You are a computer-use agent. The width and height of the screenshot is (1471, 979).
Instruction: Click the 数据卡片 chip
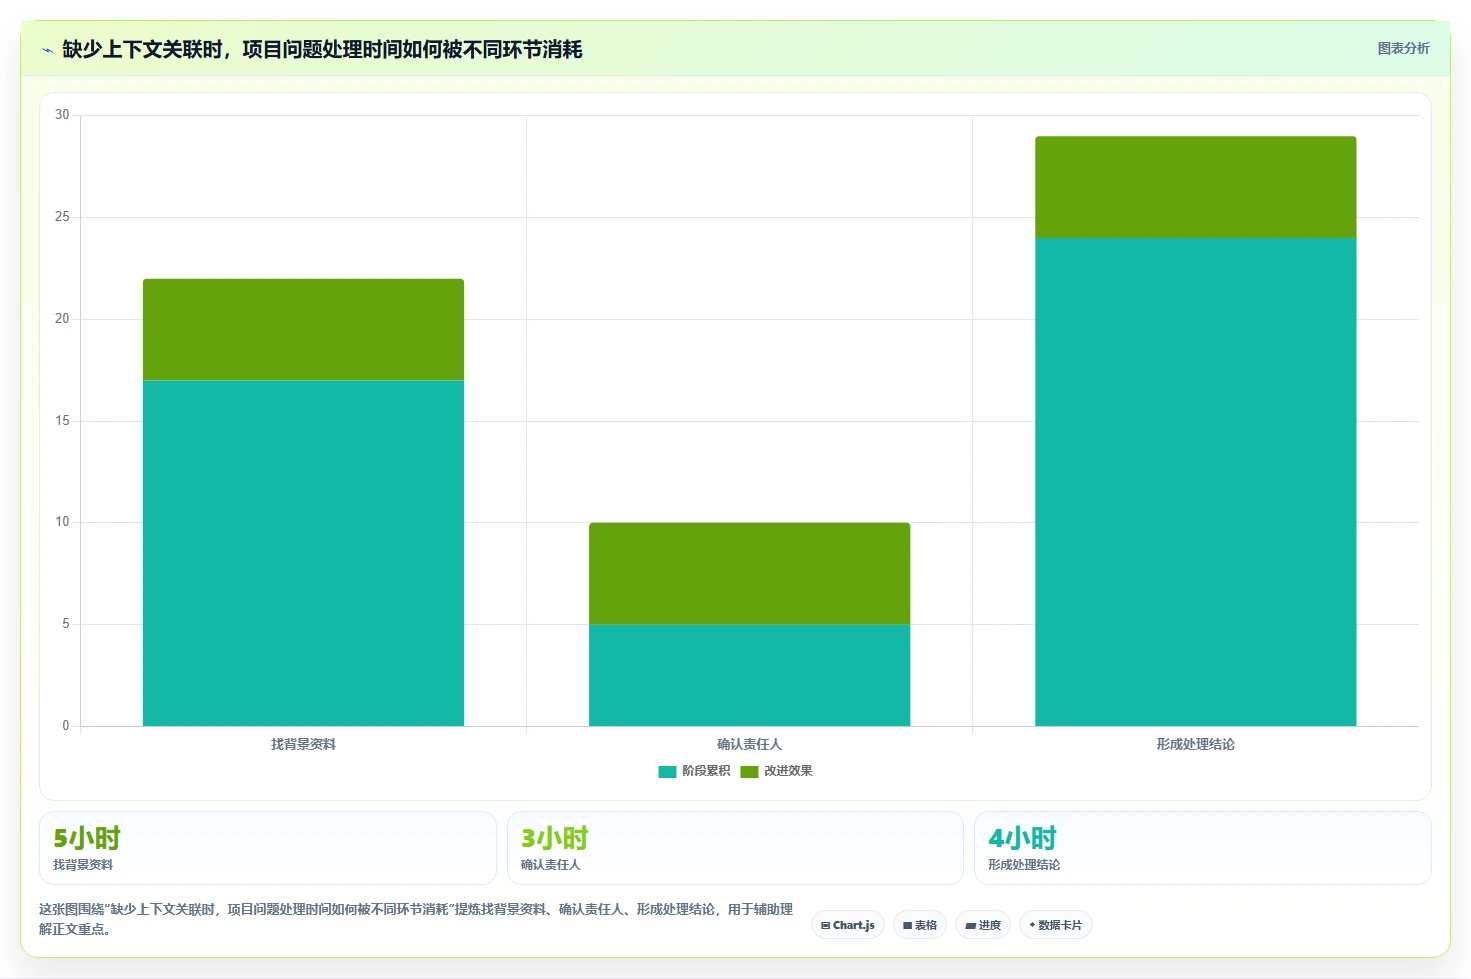coord(1055,925)
